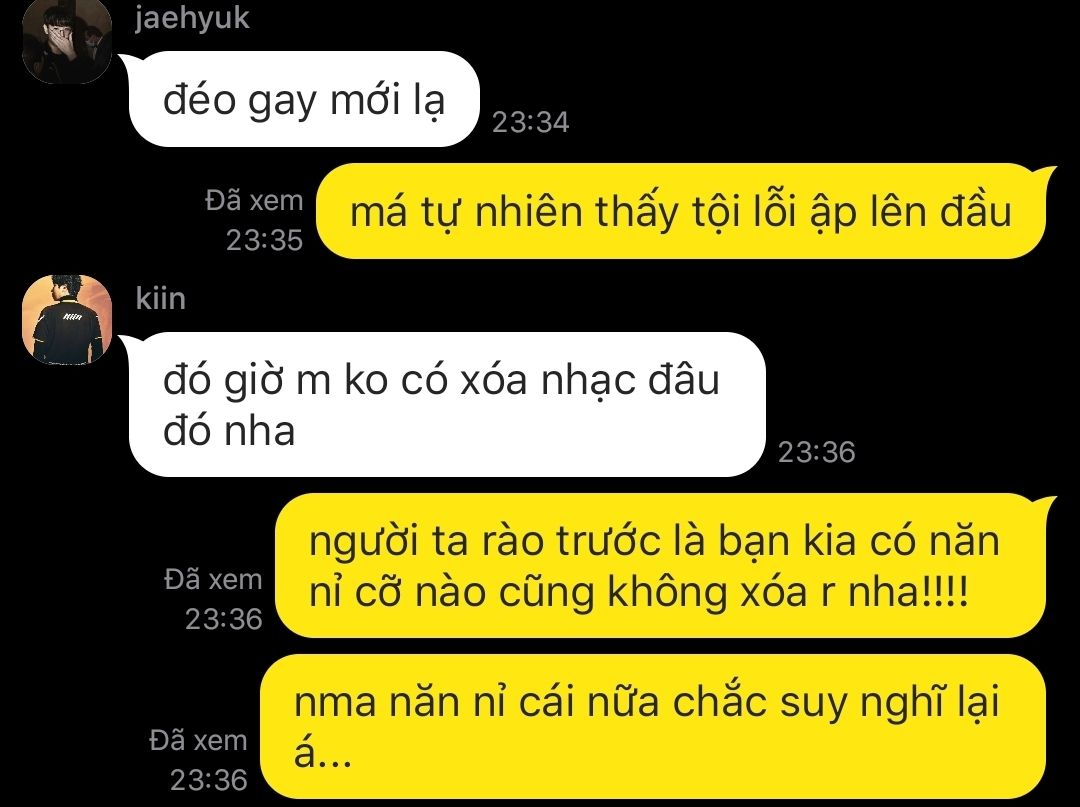Click "Đã xem" beside the "nma năn nỉ" message
This screenshot has width=1080, height=807.
click(x=198, y=740)
